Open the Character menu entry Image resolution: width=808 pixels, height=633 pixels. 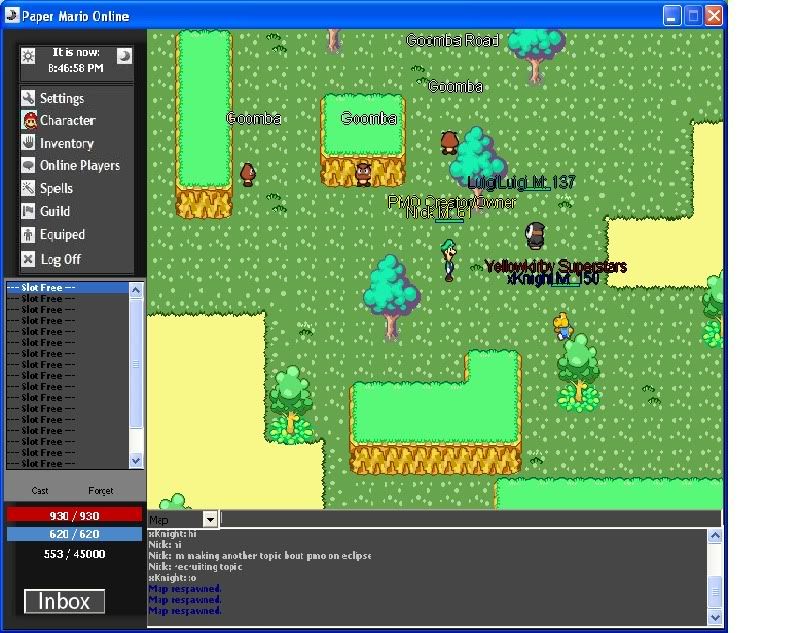tap(68, 121)
